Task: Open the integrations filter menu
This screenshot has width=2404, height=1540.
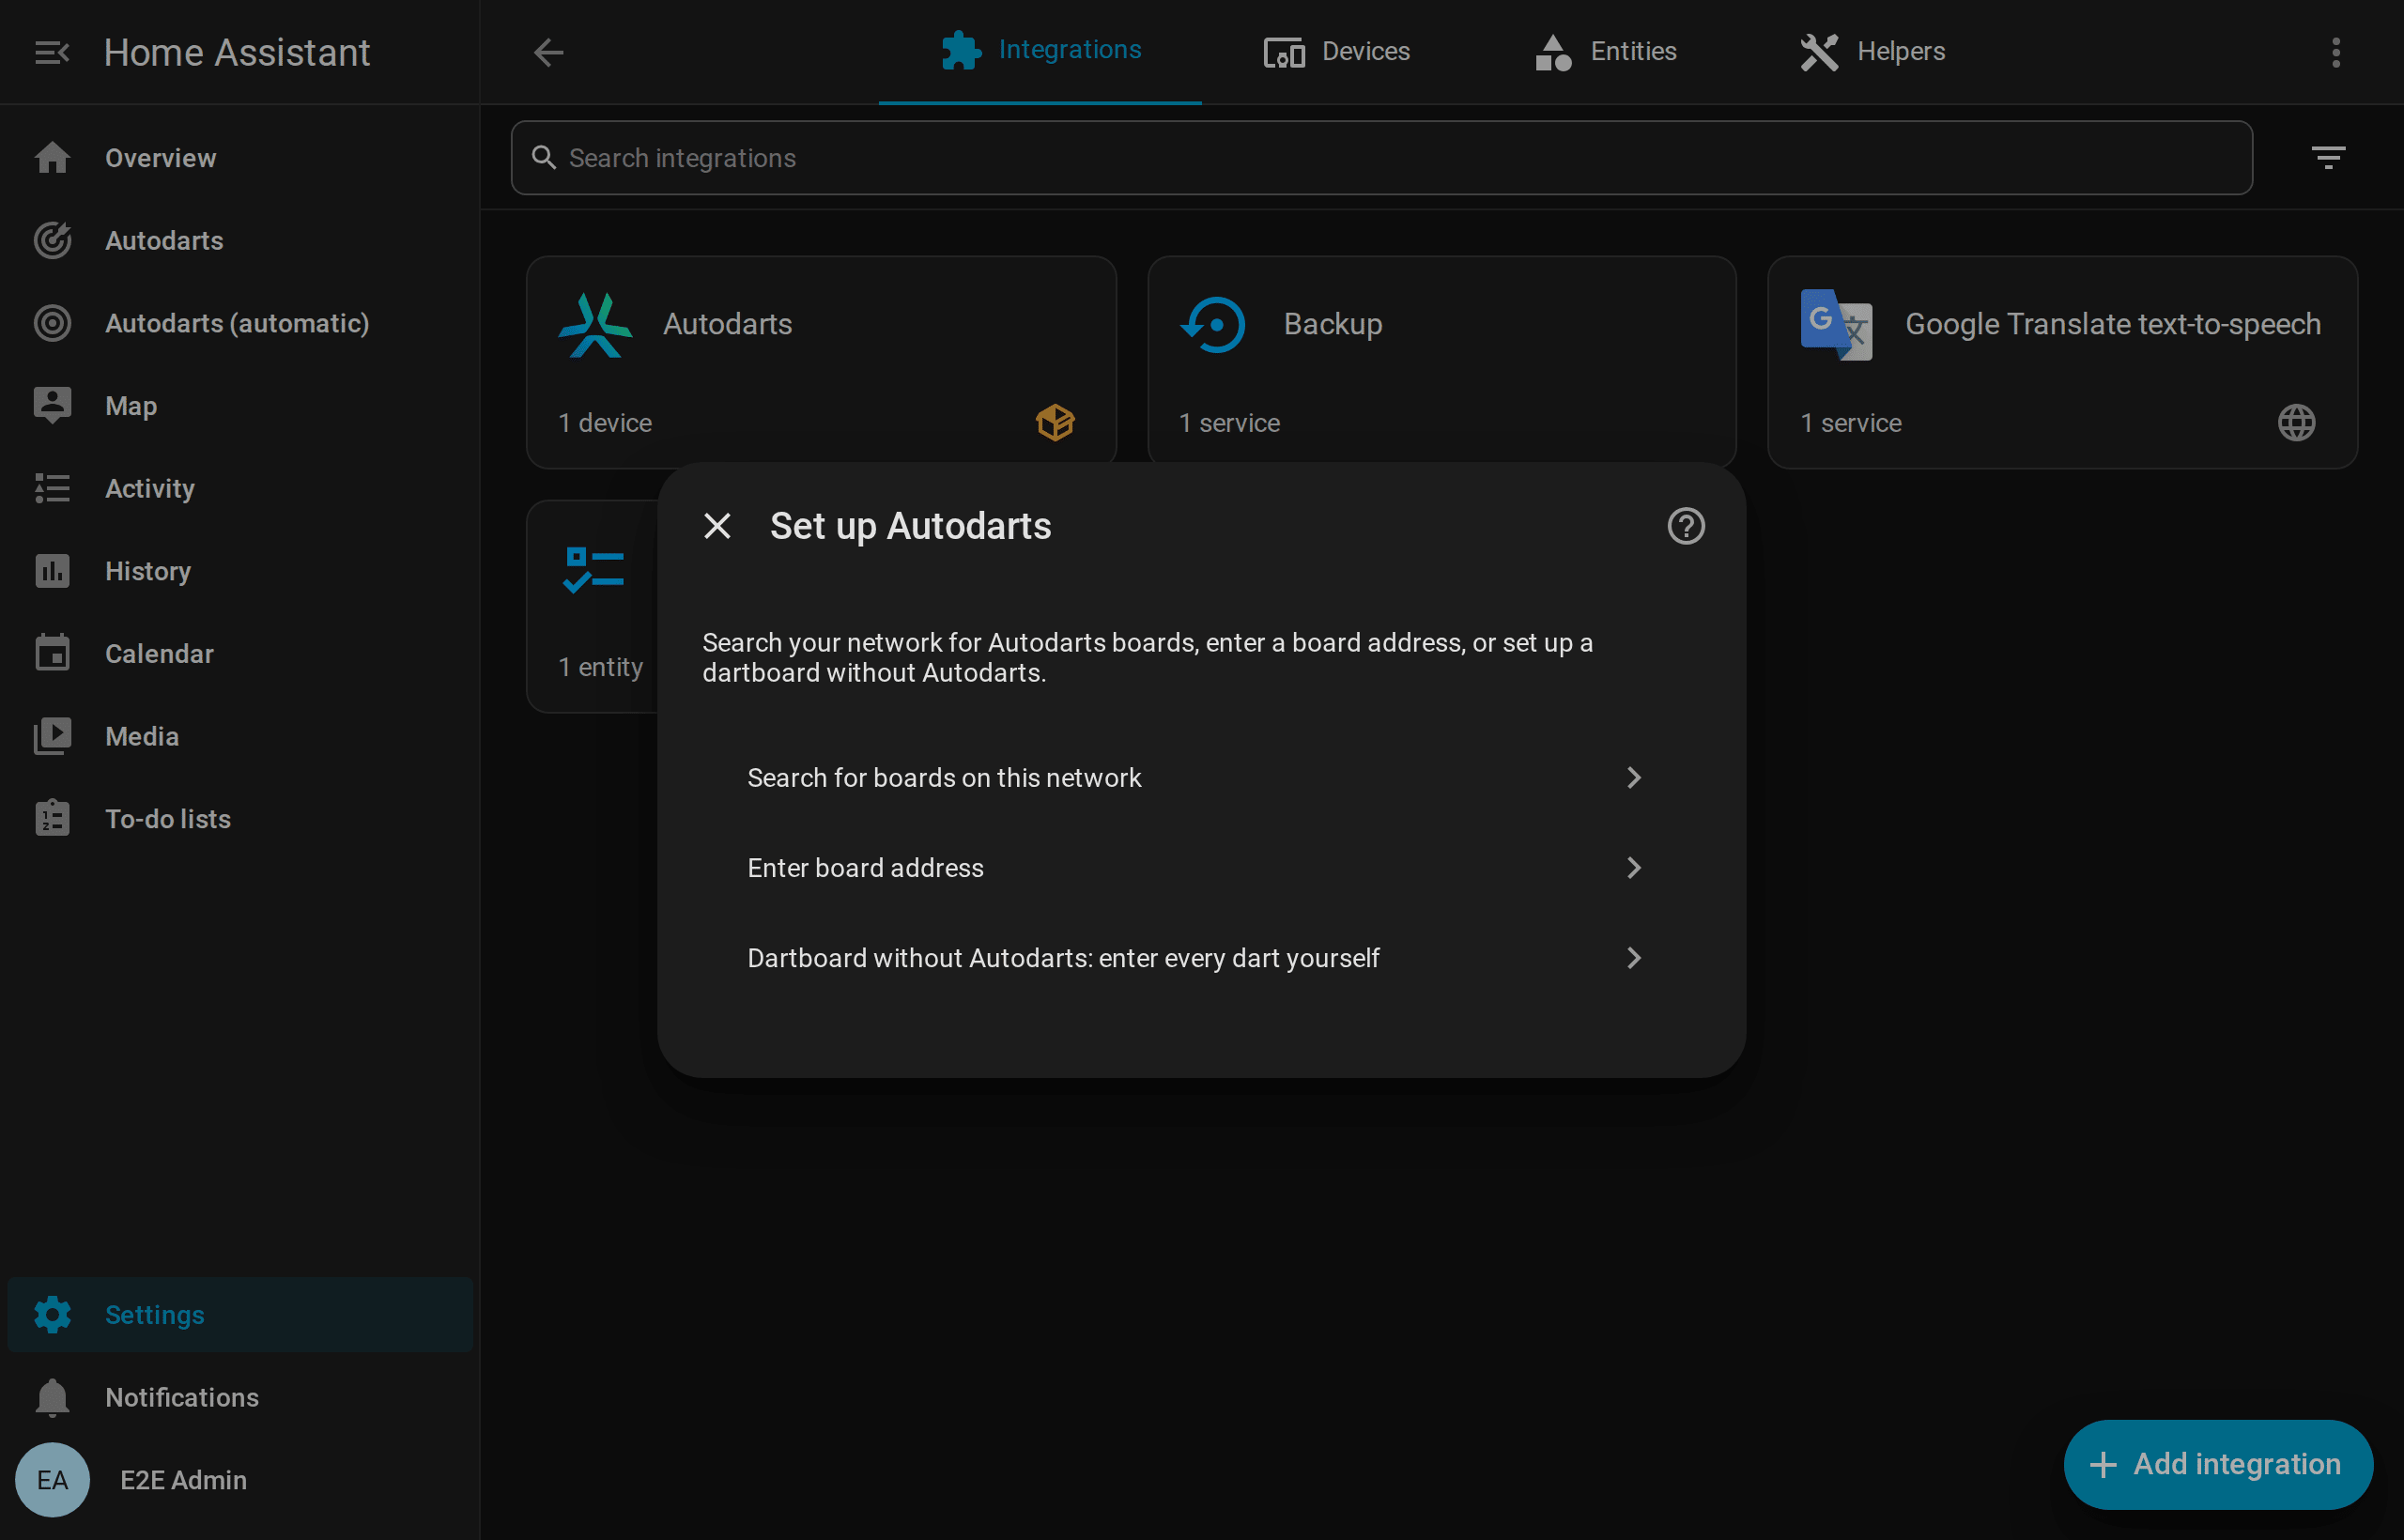Action: coord(2328,158)
